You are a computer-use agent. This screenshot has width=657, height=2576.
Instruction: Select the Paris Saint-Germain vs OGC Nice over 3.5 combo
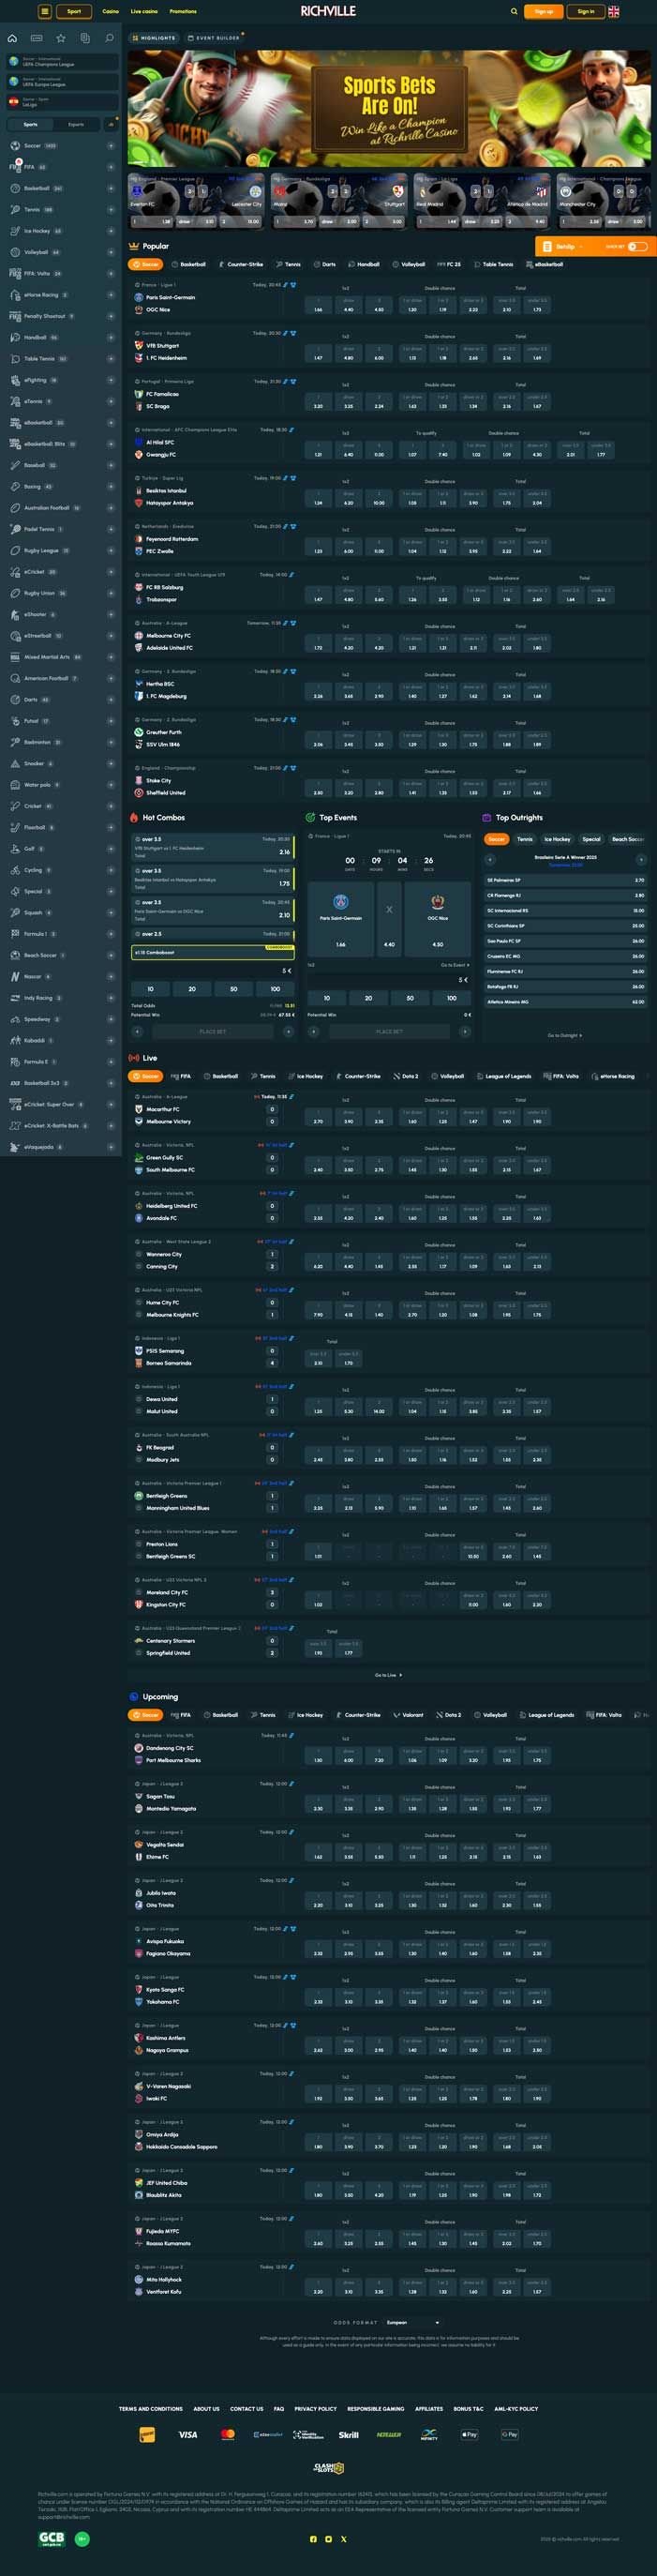click(x=213, y=911)
